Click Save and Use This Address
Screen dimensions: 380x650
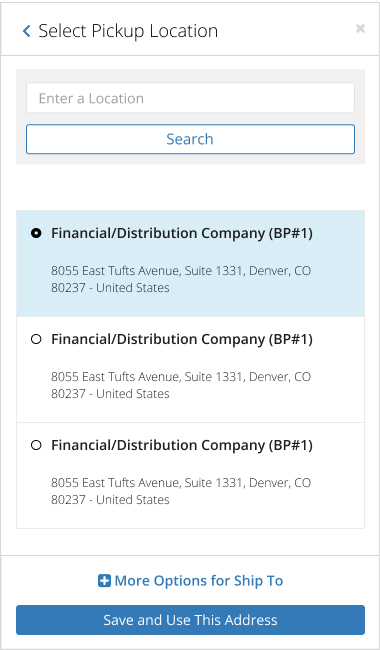click(190, 620)
